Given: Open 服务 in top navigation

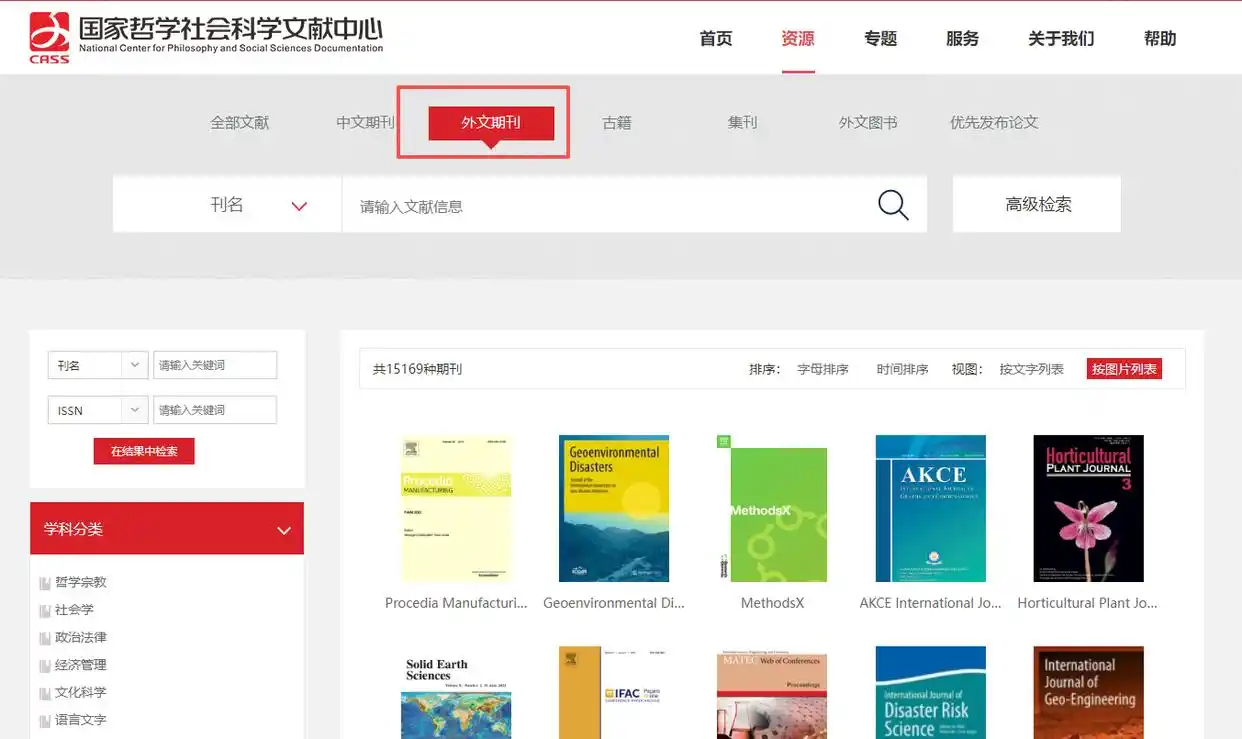Looking at the screenshot, I should [x=963, y=38].
